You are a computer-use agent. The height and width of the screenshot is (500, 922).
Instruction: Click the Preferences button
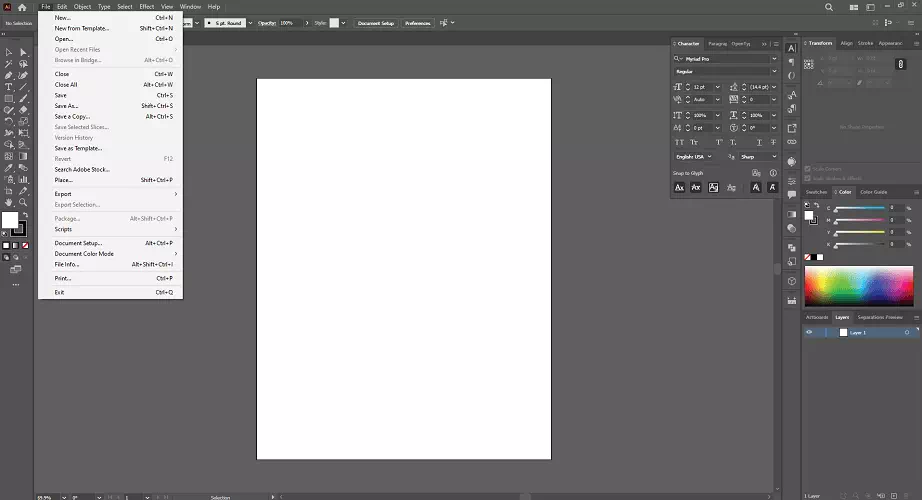417,23
